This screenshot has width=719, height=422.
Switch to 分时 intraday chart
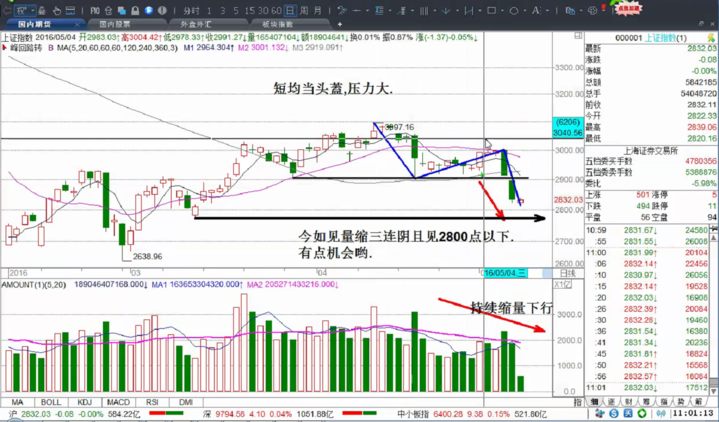tap(191, 11)
